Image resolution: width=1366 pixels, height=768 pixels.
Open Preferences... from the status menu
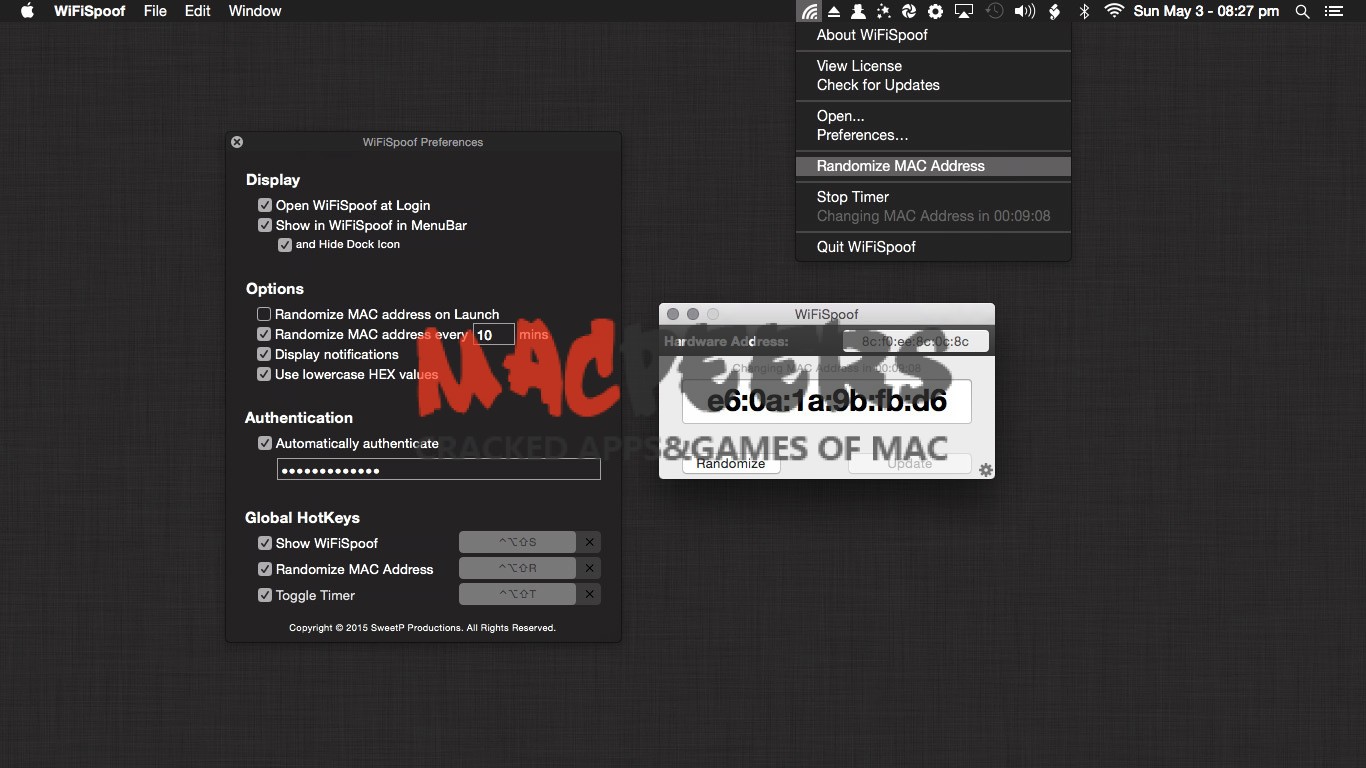(x=933, y=135)
